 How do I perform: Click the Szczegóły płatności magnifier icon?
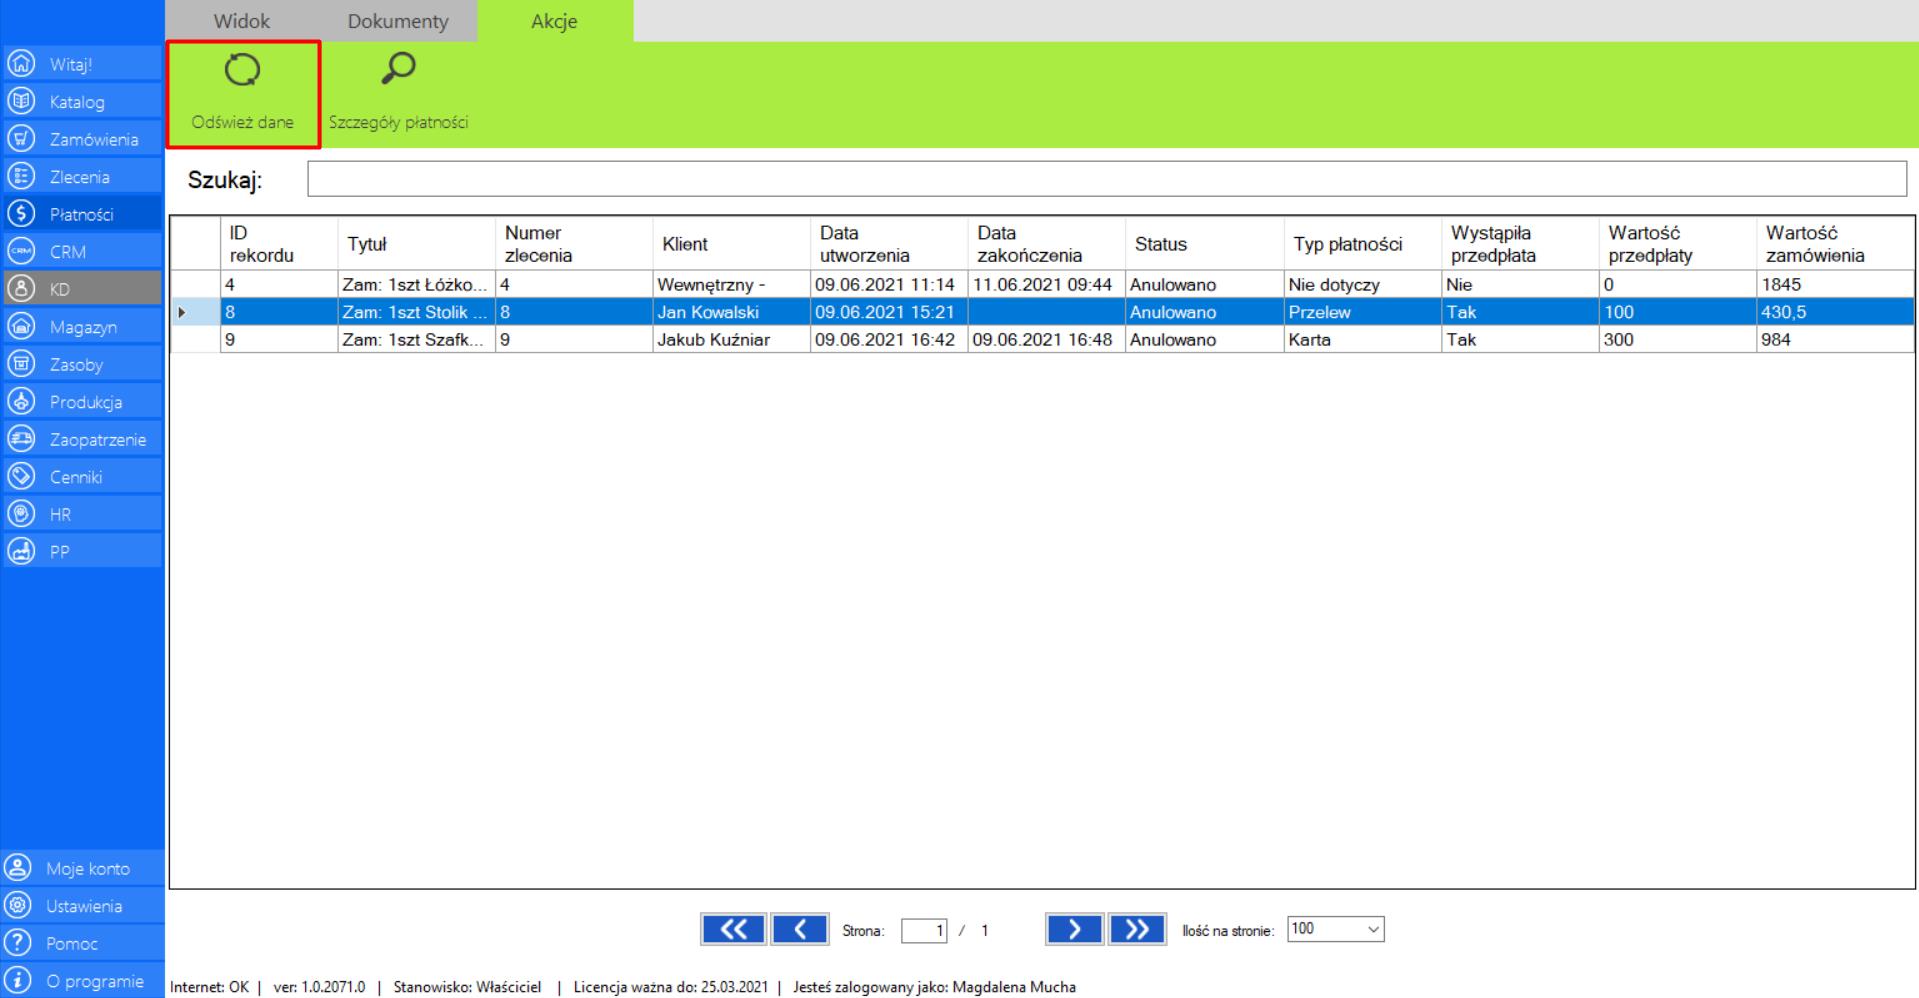click(398, 68)
